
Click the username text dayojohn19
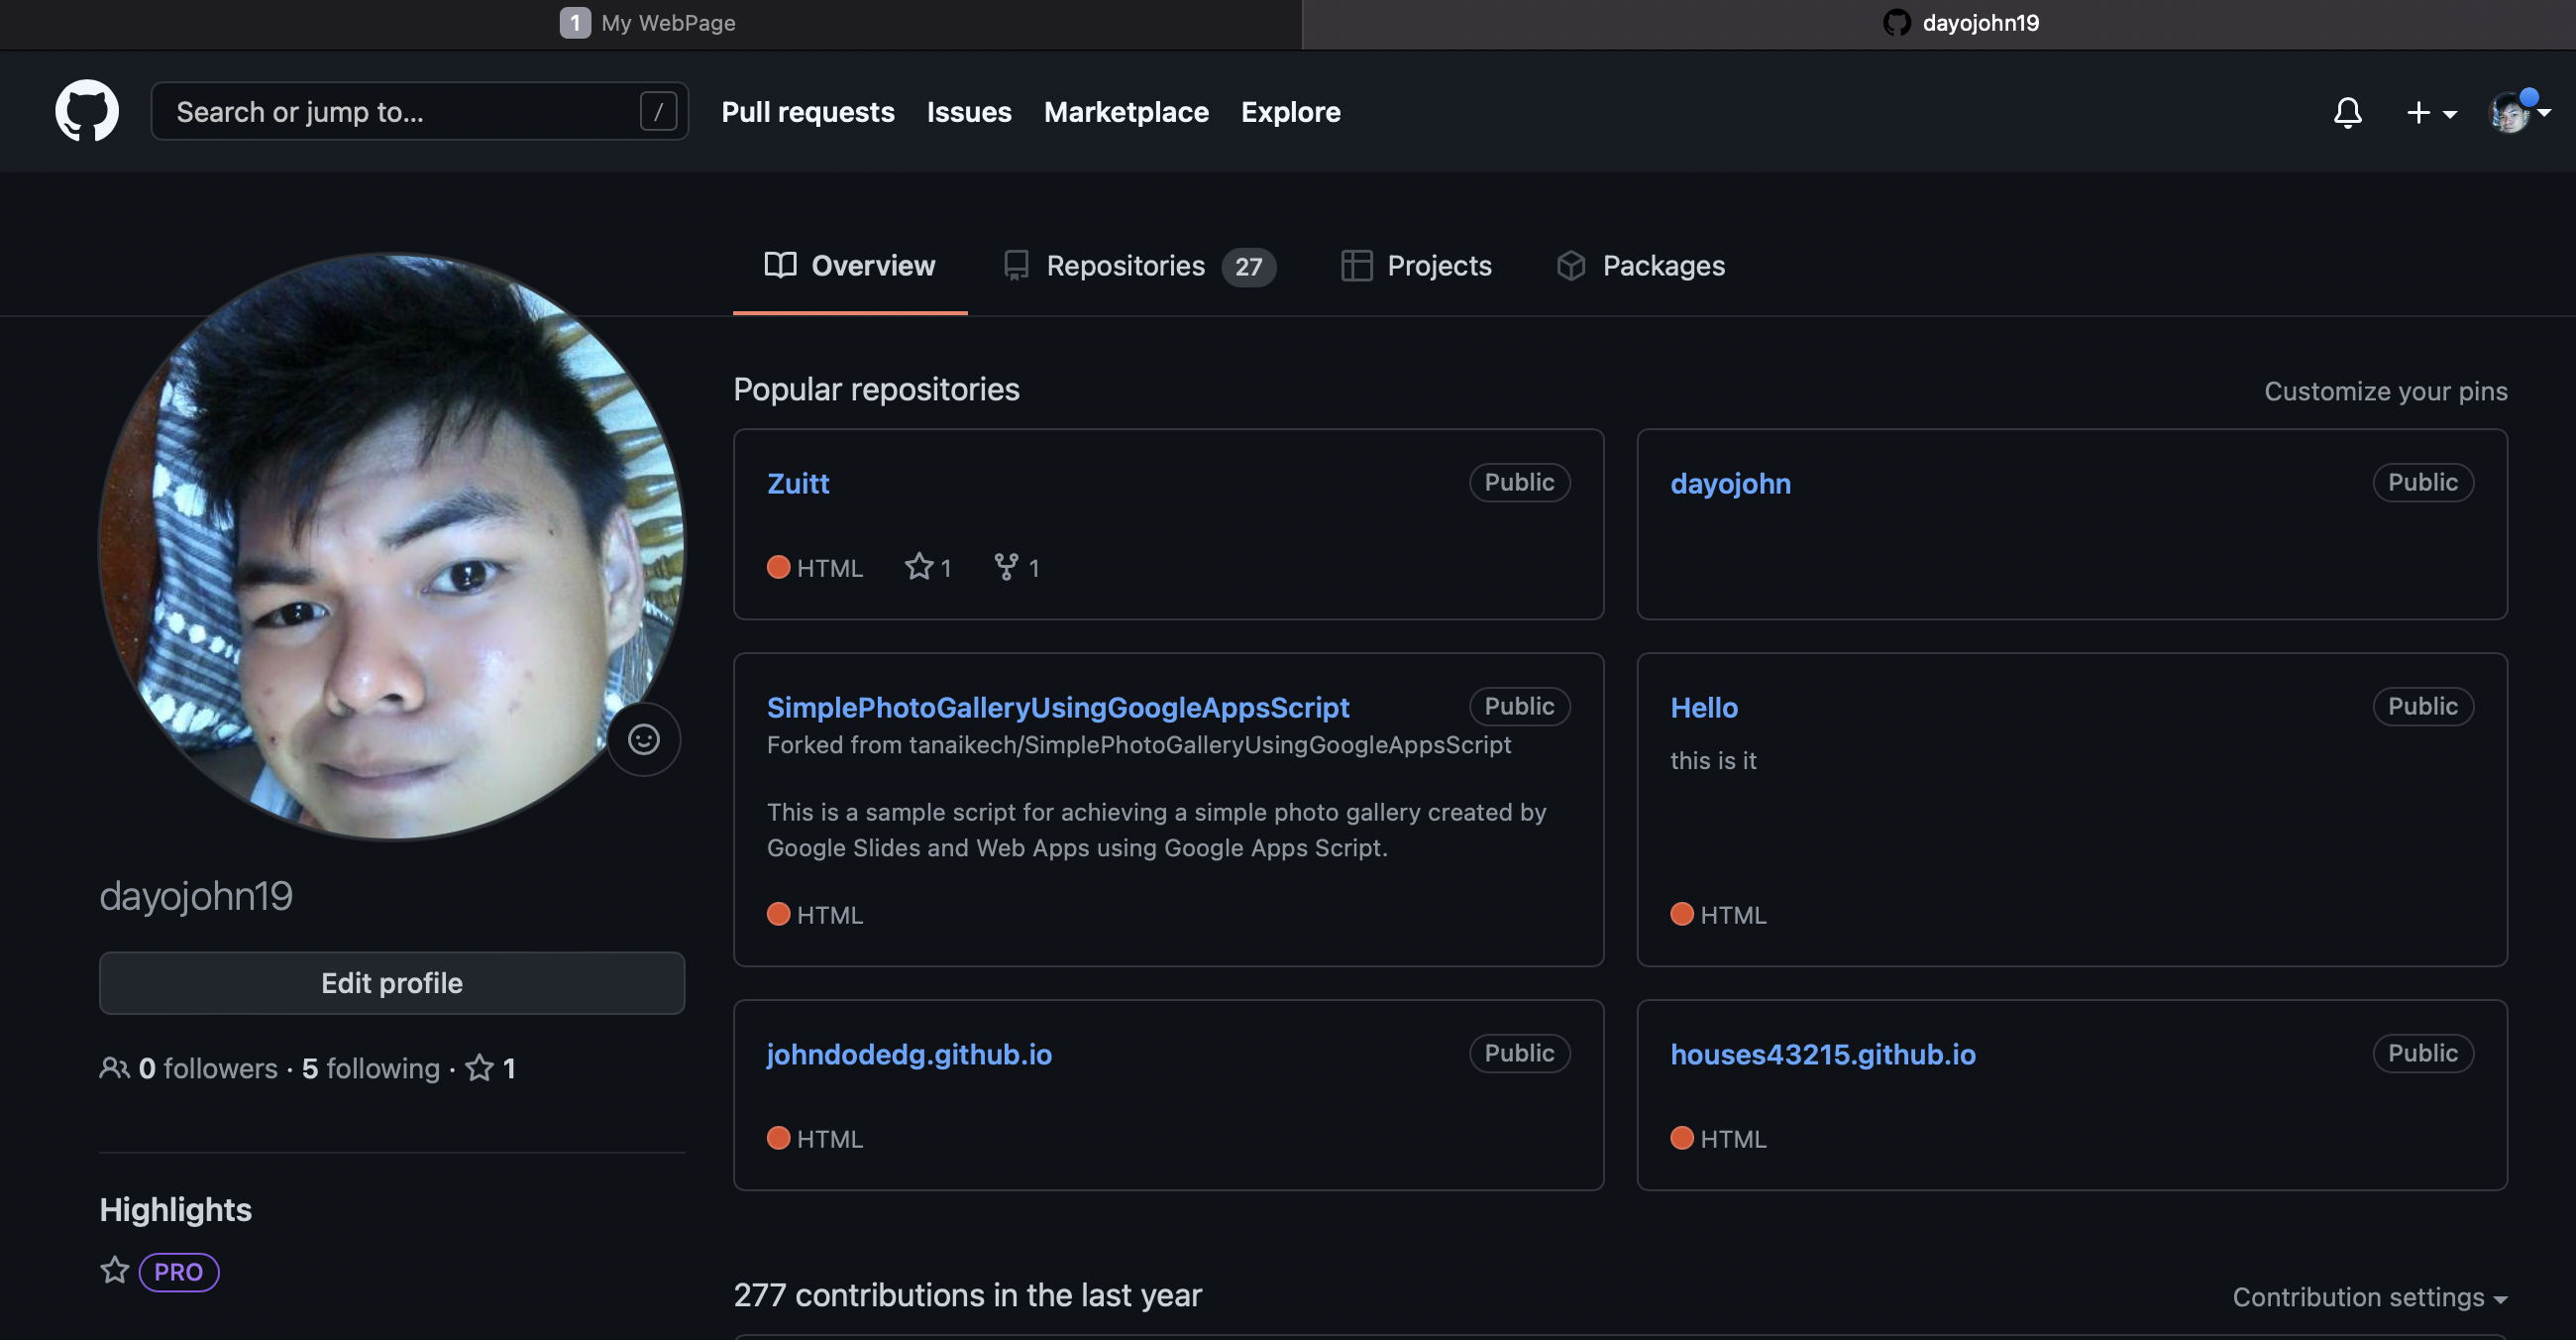196,895
